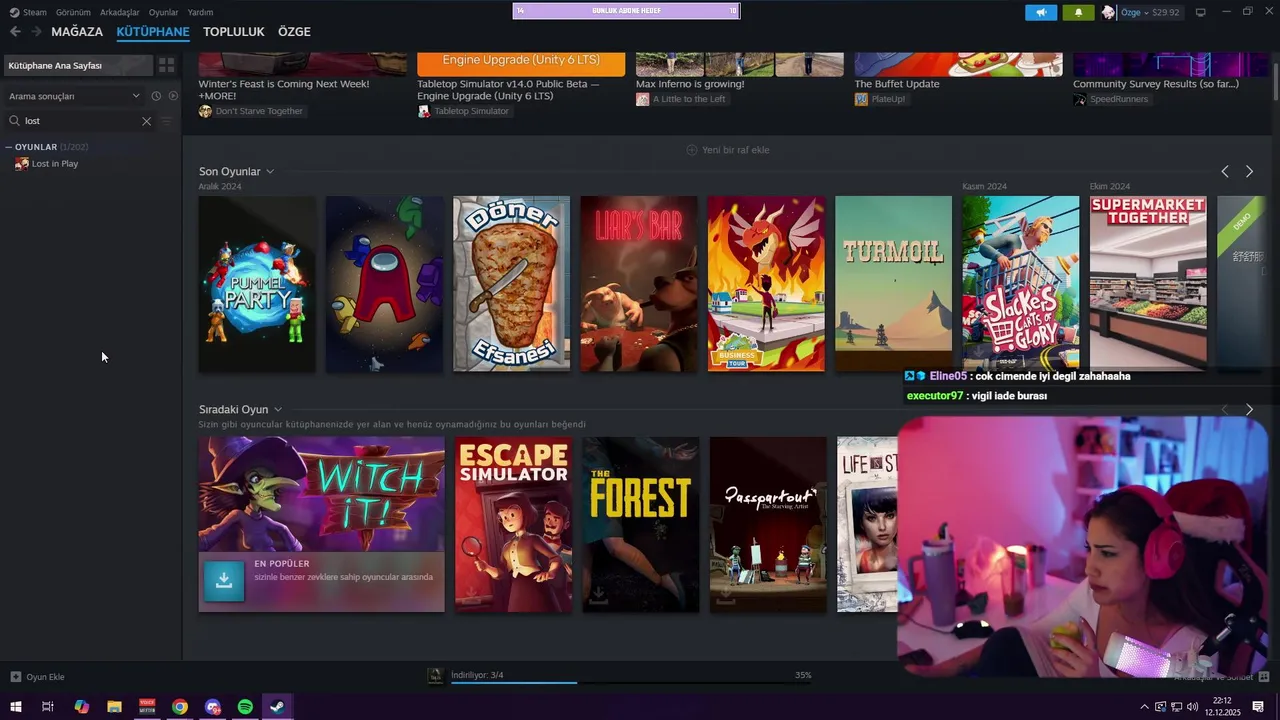1280x720 pixels.
Task: Open The Buffet Update news link
Action: [x=897, y=84]
